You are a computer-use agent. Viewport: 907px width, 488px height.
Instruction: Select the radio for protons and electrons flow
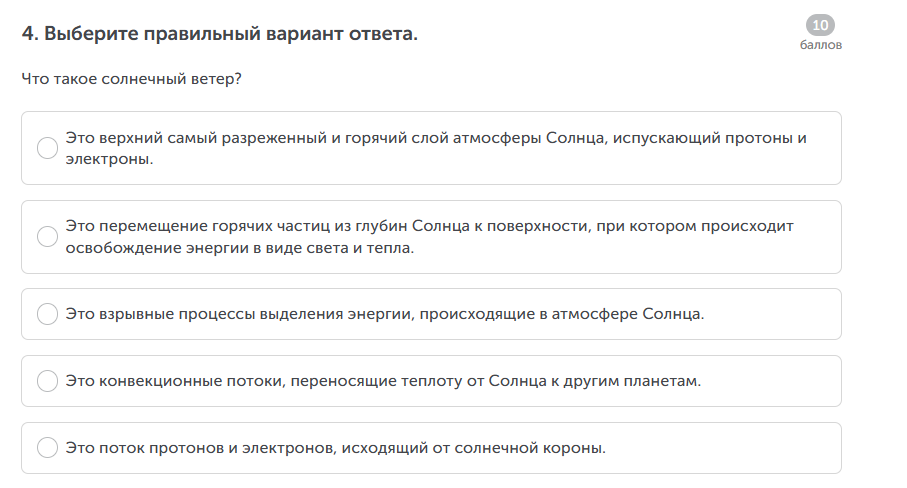(47, 448)
